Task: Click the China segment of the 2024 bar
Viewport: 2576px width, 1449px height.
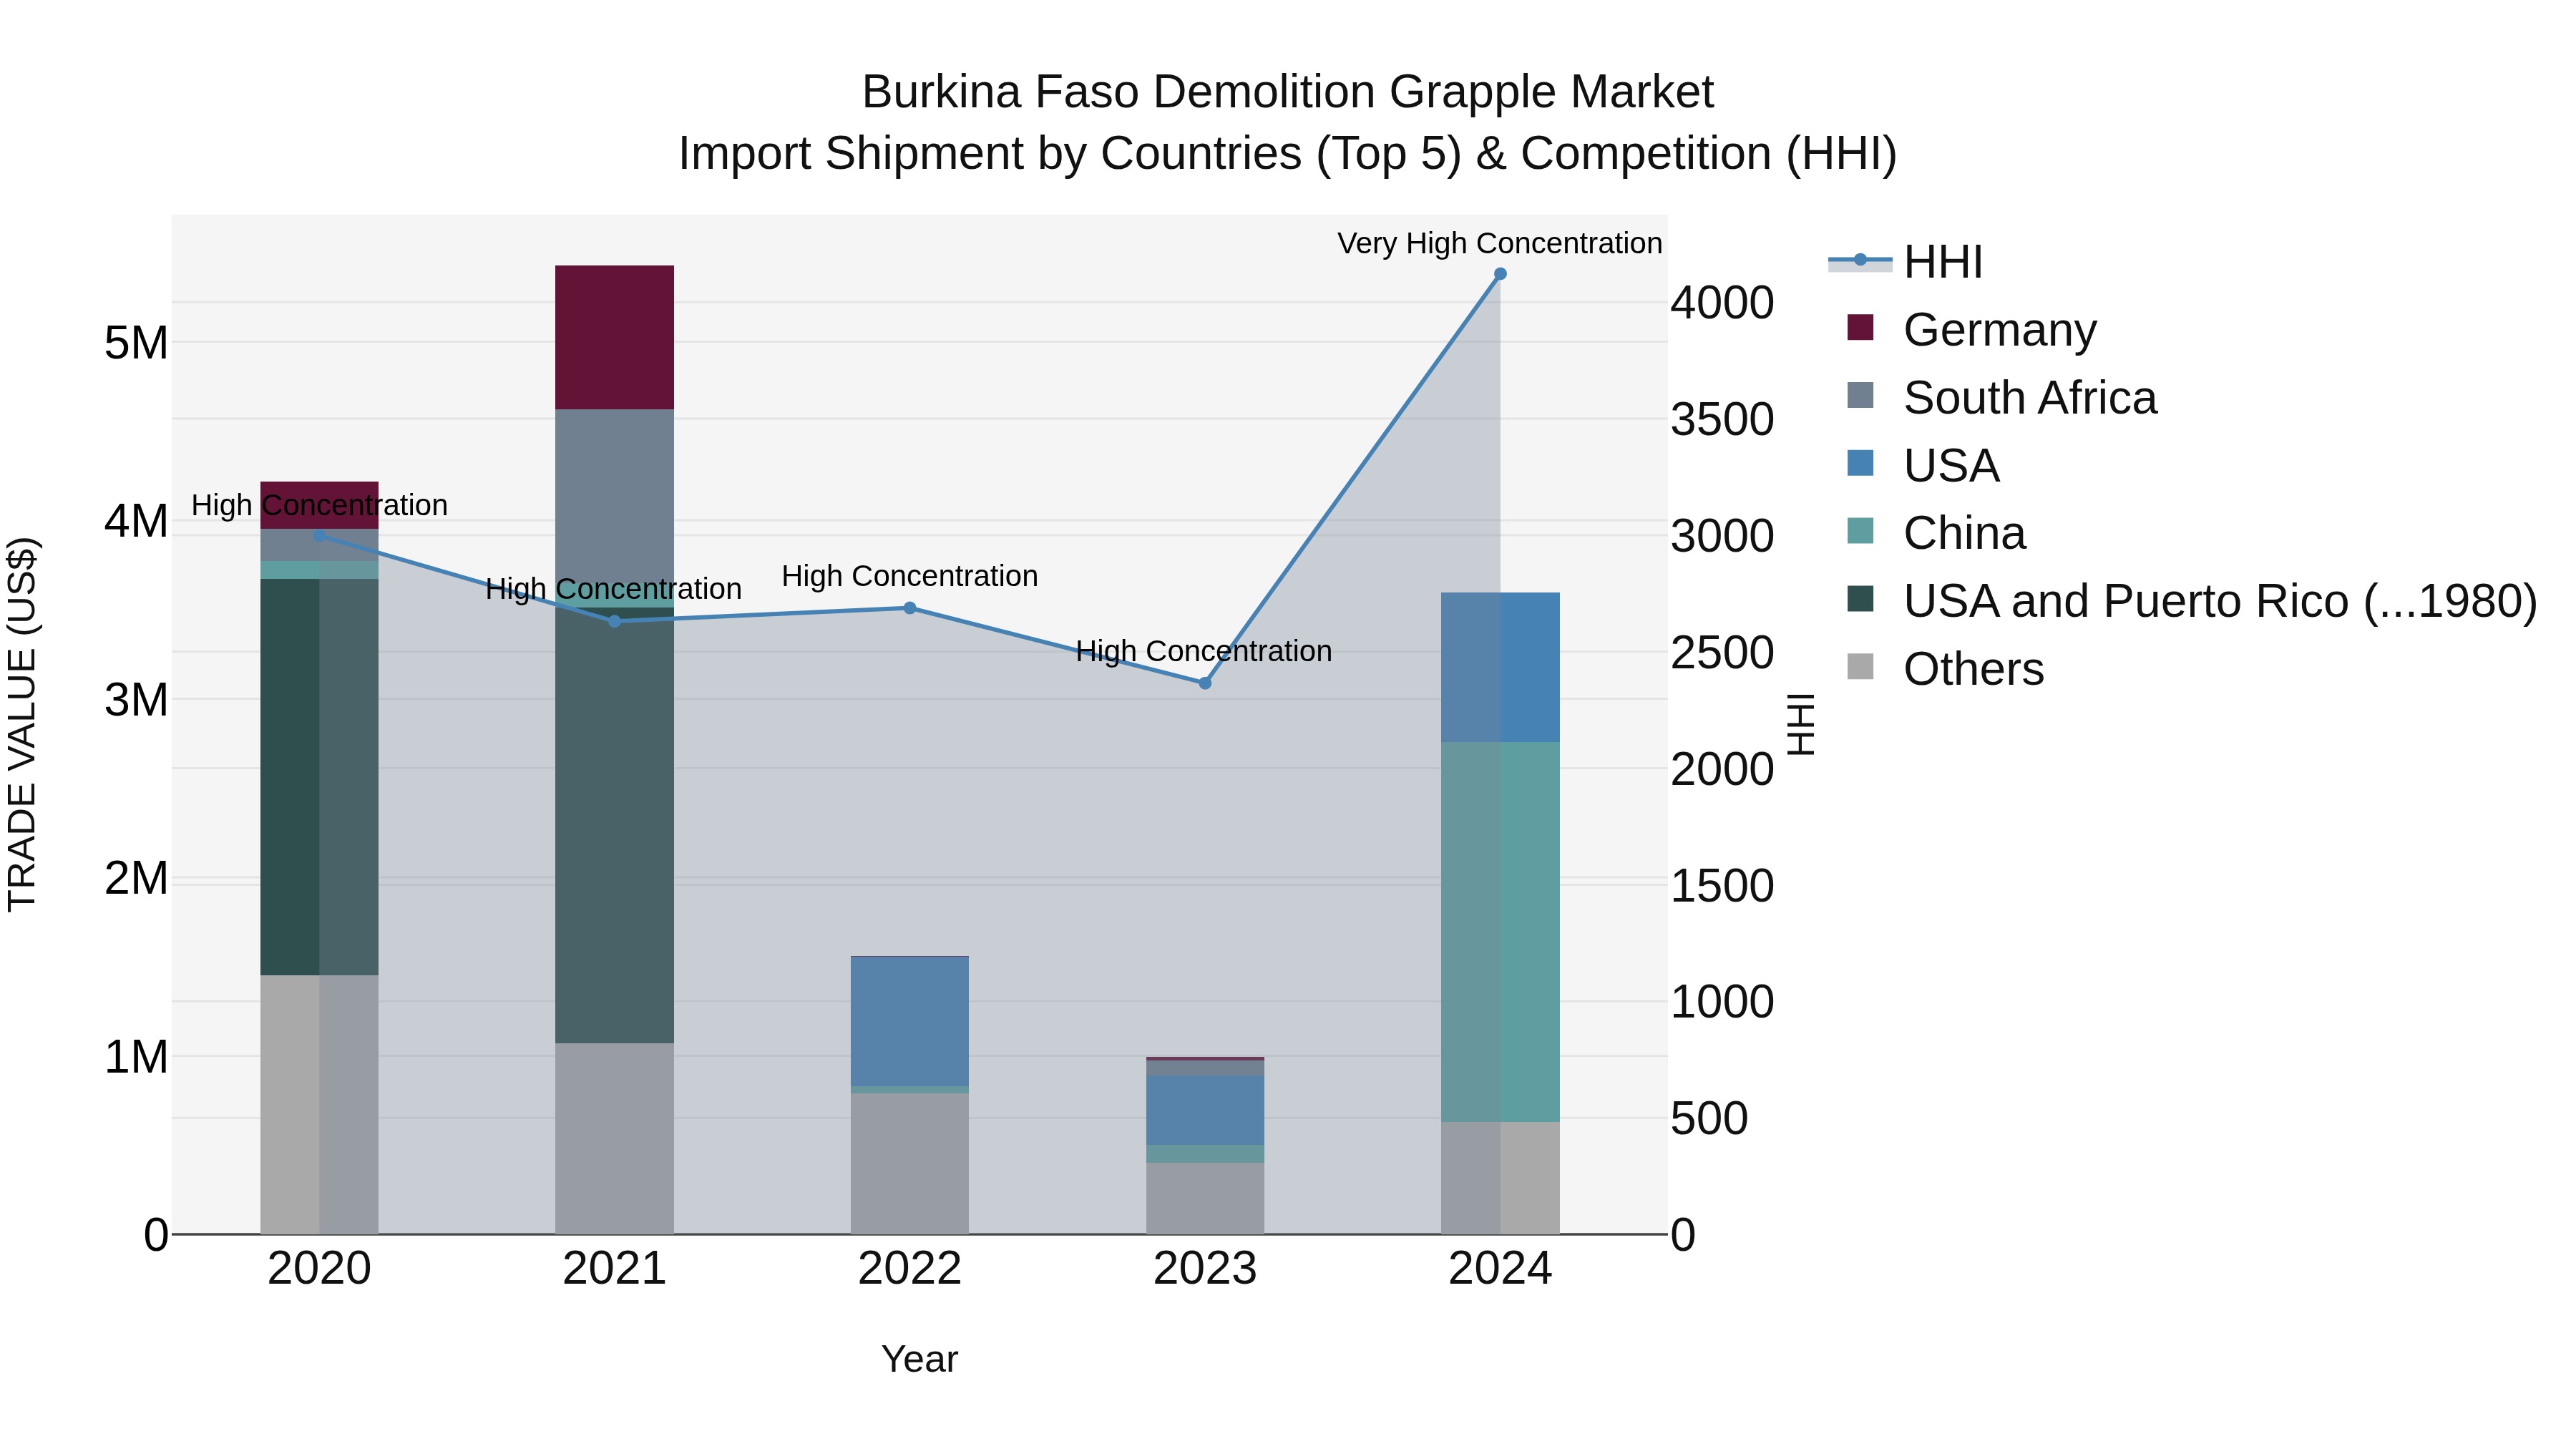Action: pos(1500,932)
